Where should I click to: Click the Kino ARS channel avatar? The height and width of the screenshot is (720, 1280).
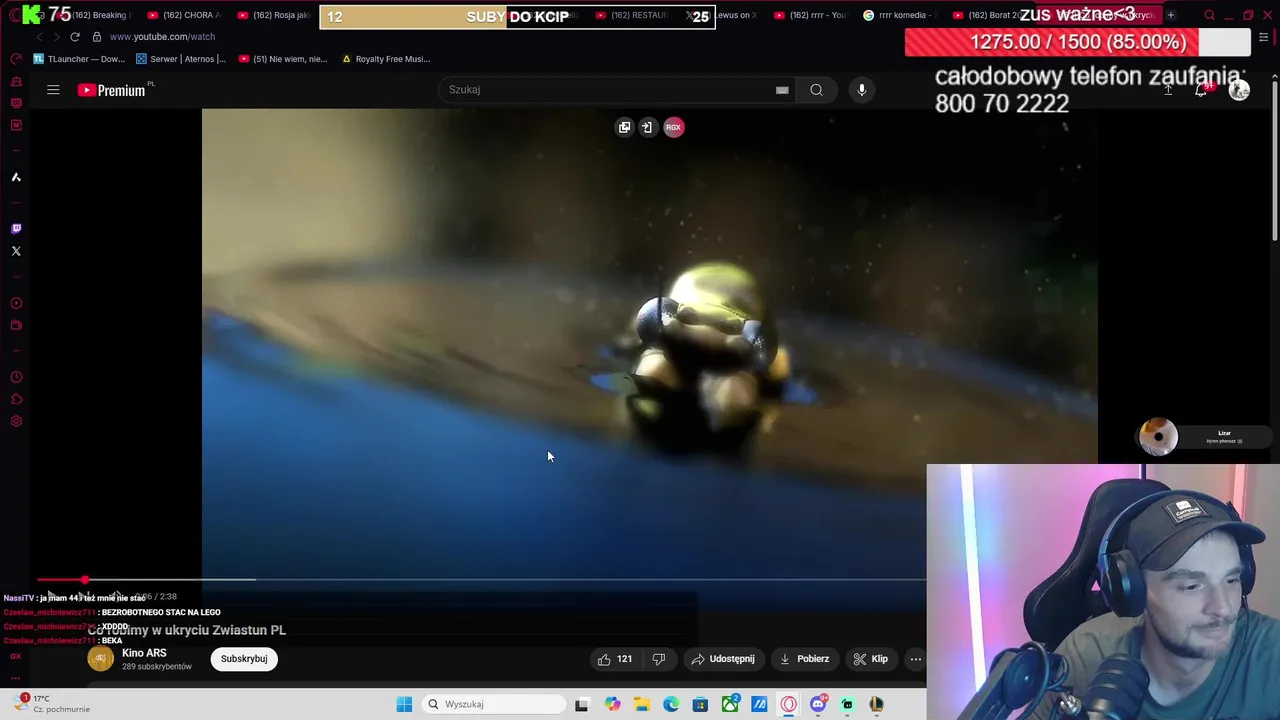tap(100, 659)
